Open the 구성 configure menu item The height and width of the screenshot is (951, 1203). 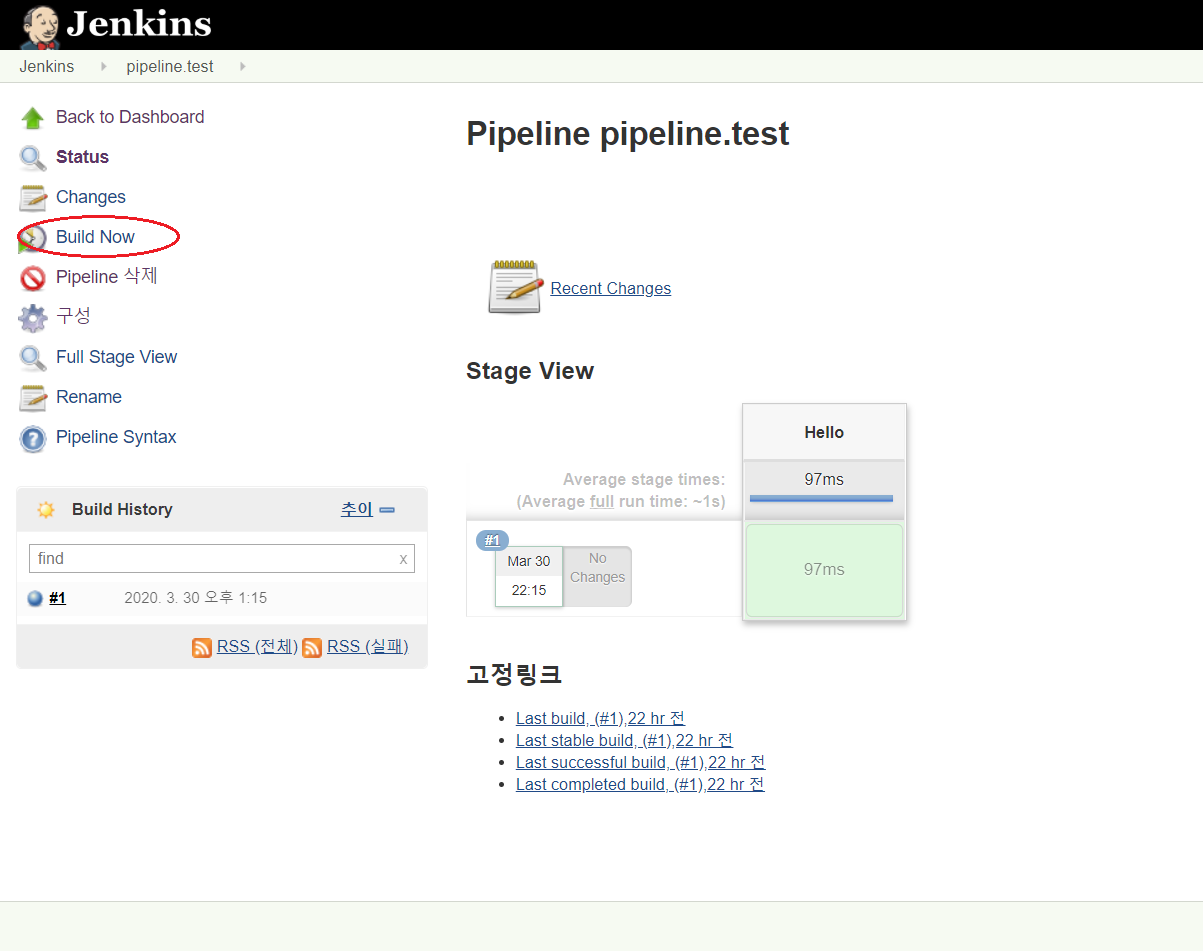point(73,316)
